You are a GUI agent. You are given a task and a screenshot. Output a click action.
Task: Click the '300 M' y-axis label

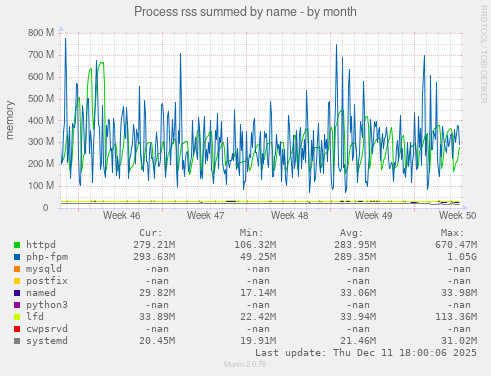[41, 142]
